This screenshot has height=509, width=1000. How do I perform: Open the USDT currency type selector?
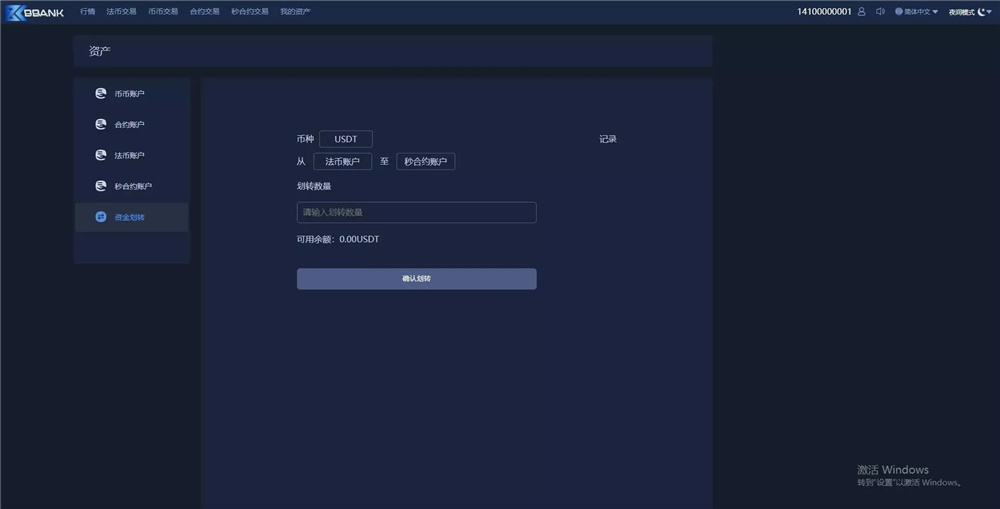(345, 139)
